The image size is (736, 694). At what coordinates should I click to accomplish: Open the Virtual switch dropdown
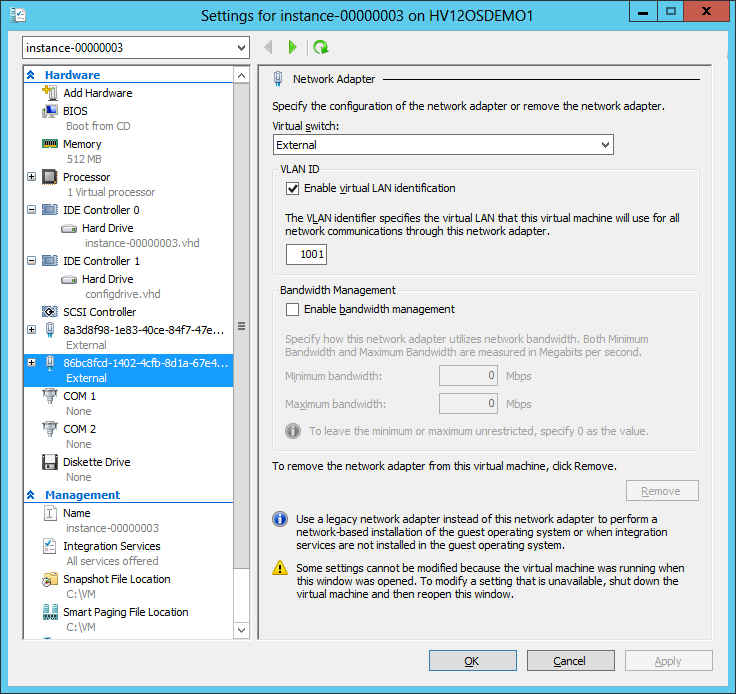(443, 145)
